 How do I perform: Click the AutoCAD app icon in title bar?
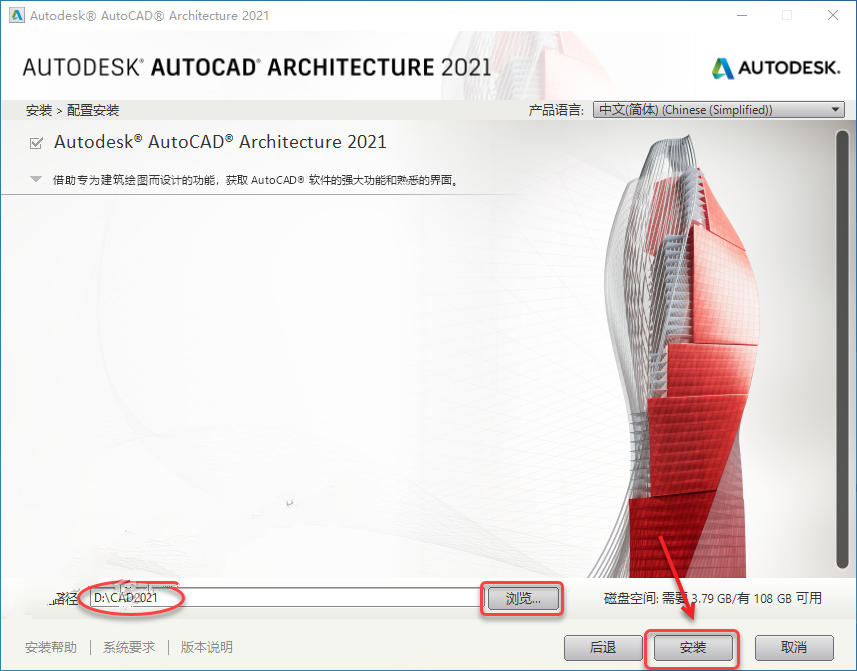pos(17,15)
